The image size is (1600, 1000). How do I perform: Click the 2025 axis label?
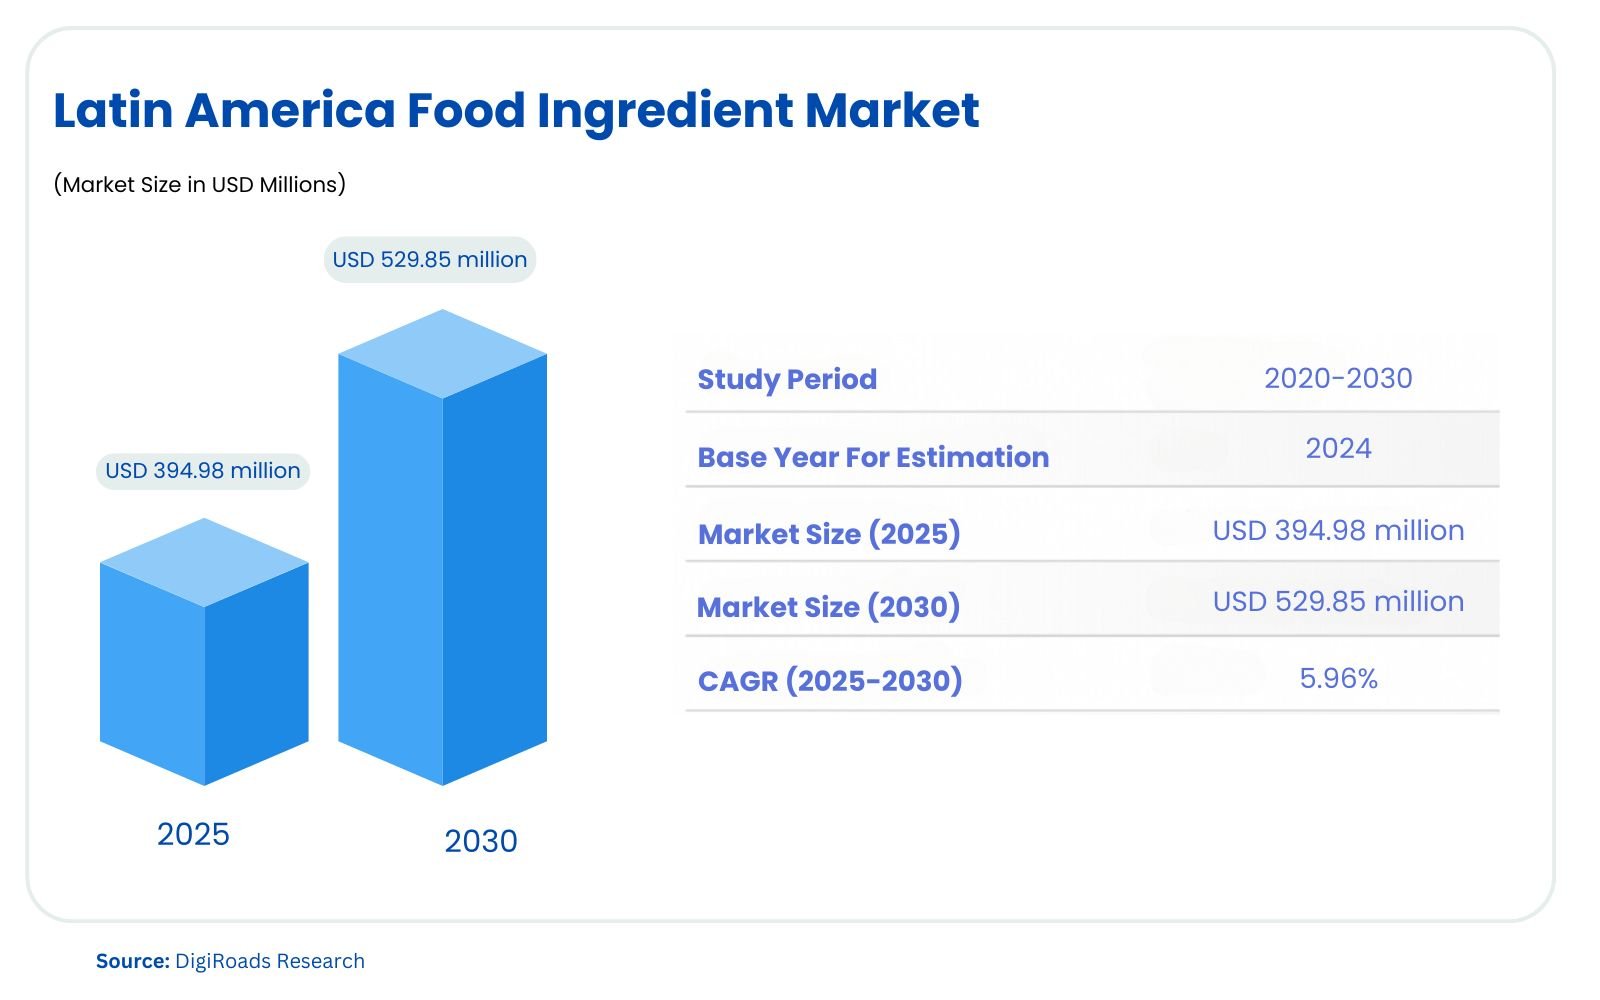click(x=193, y=834)
